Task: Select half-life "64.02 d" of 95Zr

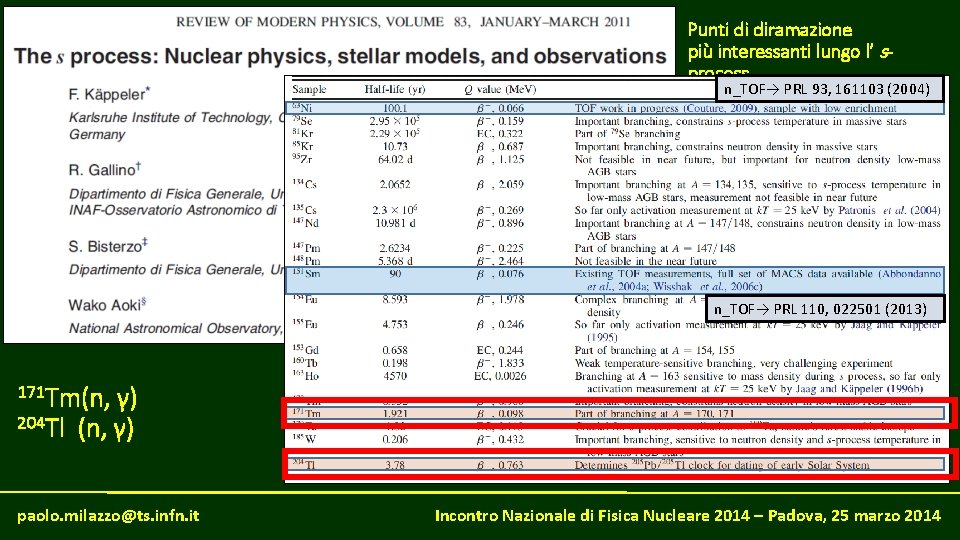Action: [x=395, y=159]
